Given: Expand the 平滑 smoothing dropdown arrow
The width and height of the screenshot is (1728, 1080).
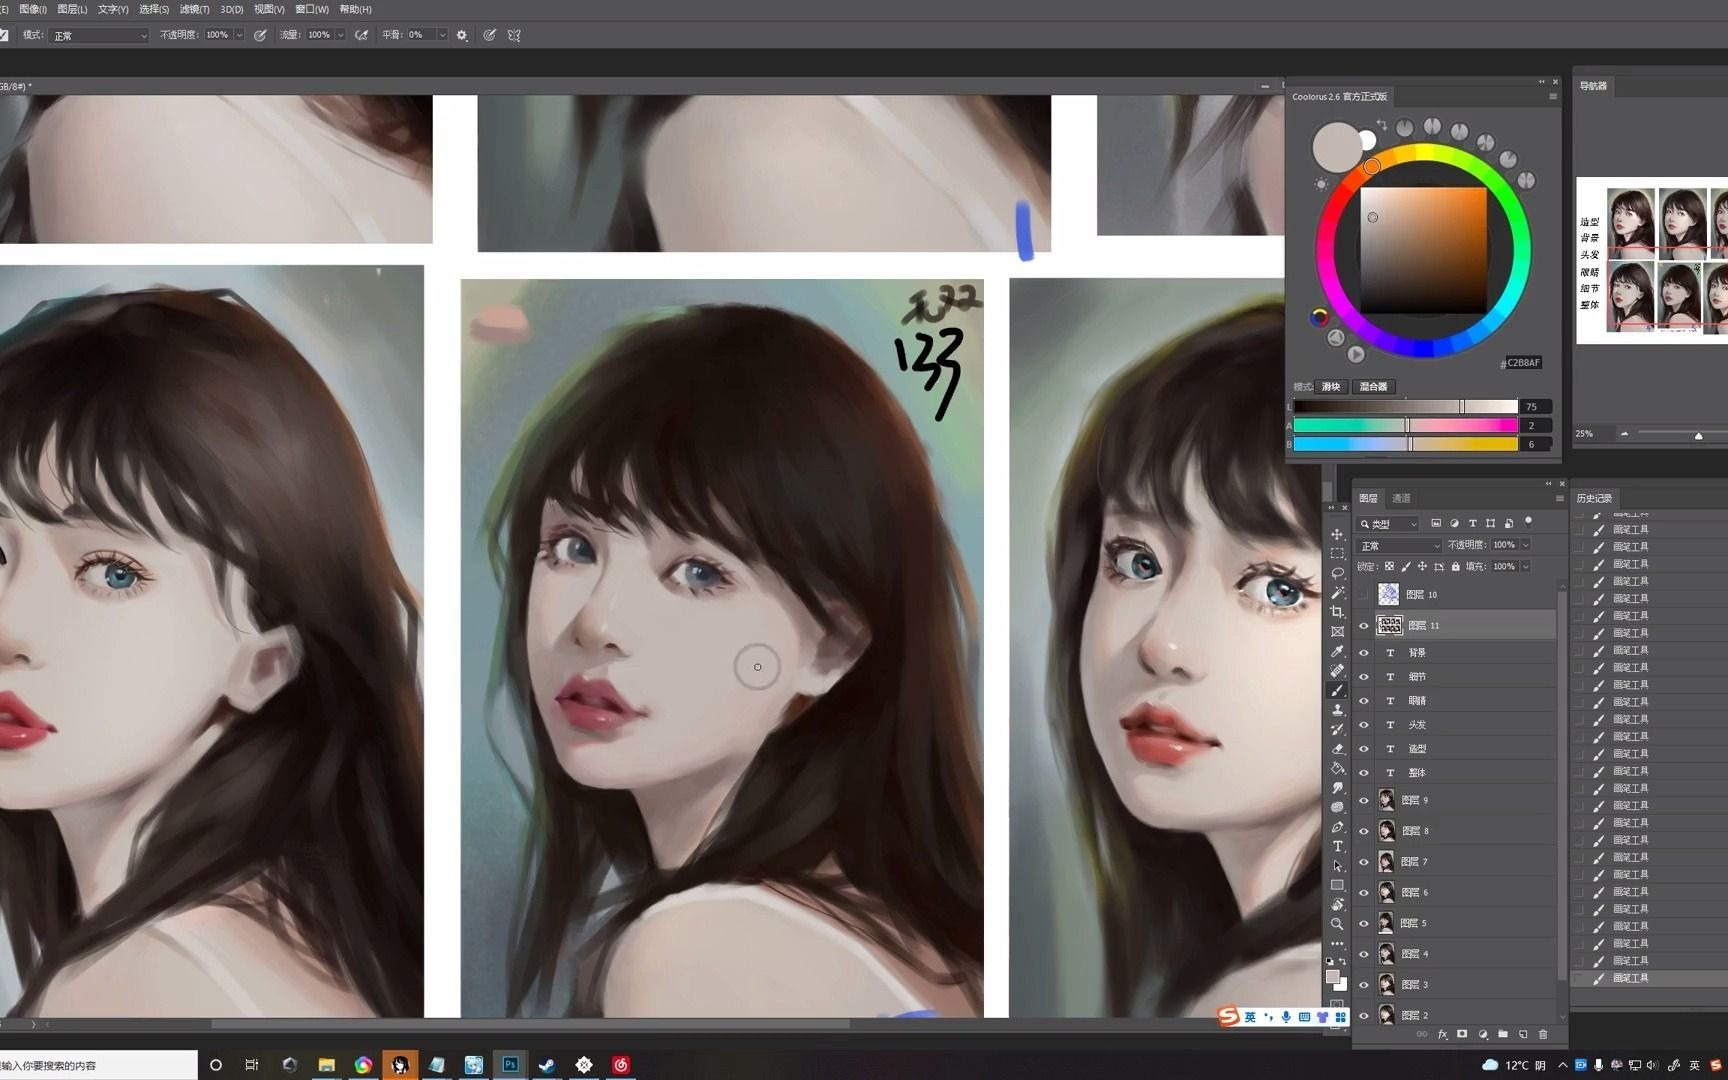Looking at the screenshot, I should 442,35.
